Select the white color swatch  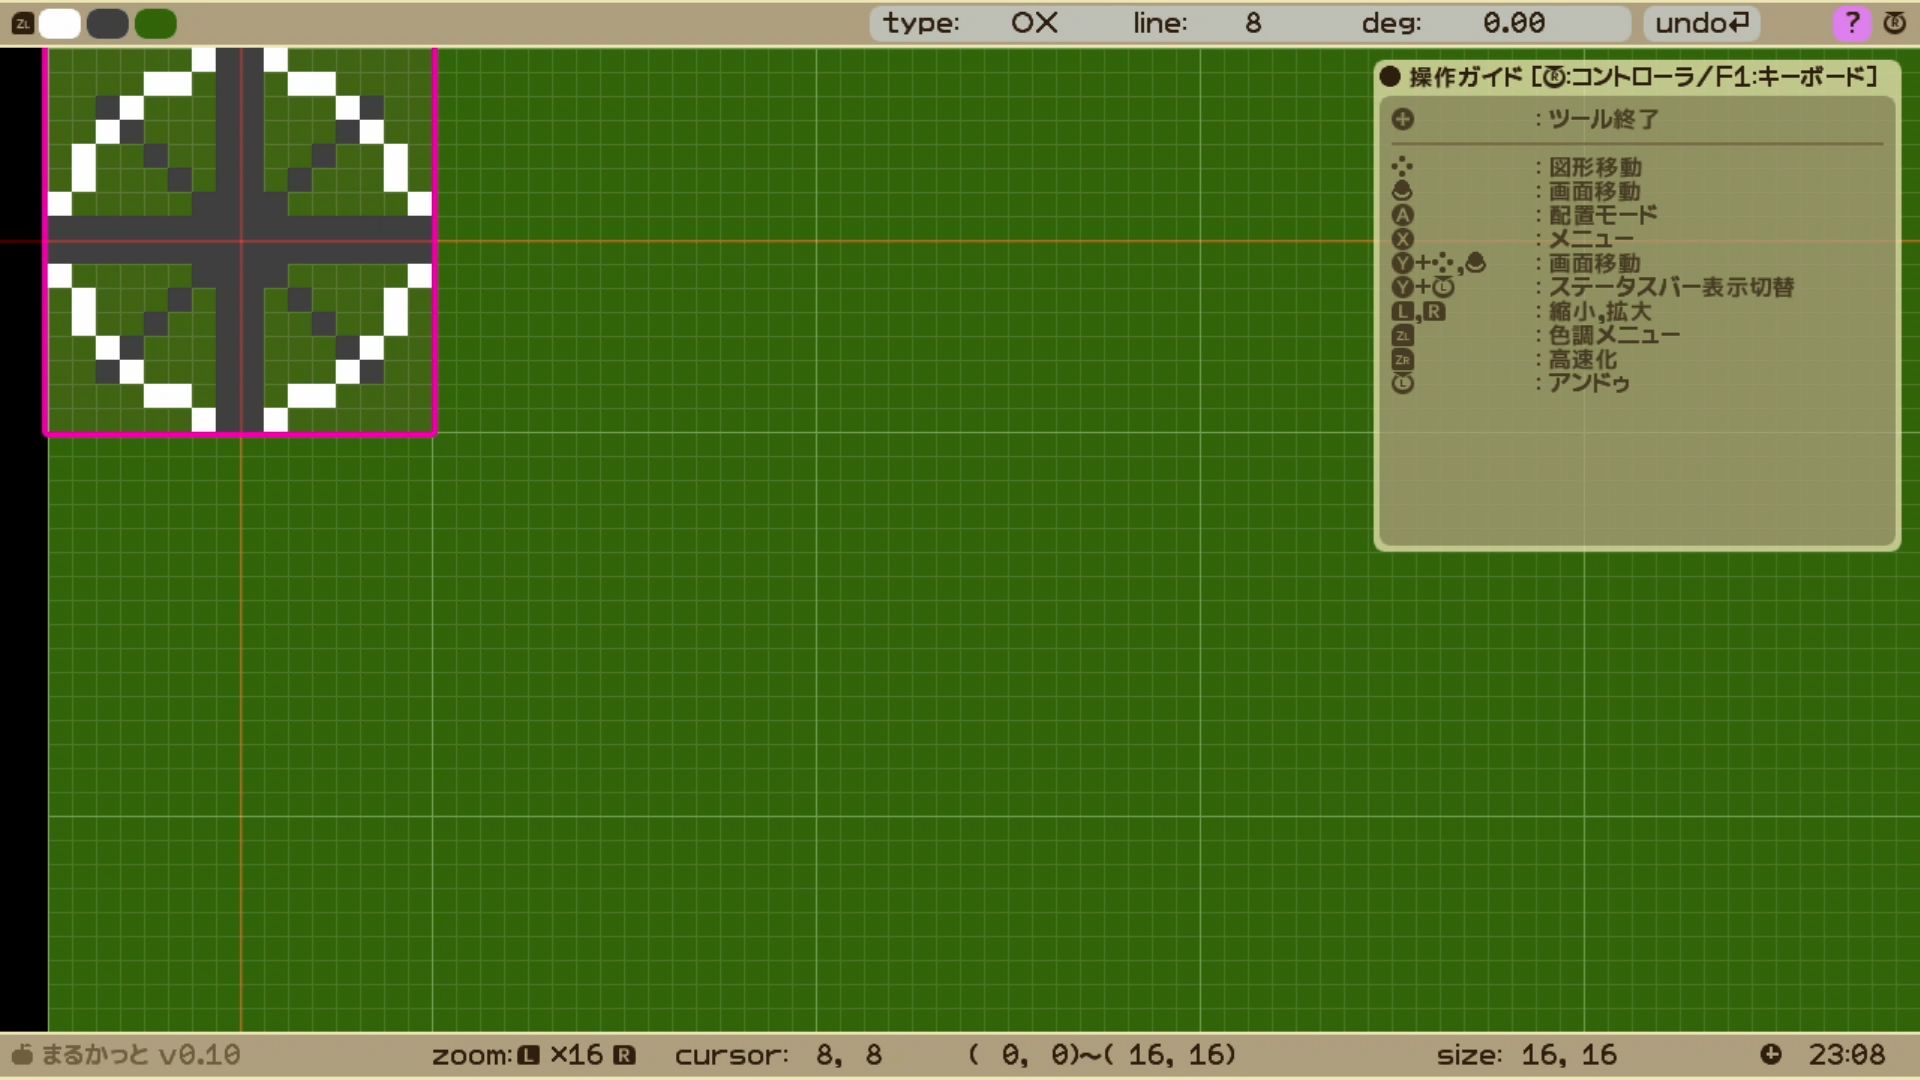click(x=60, y=24)
